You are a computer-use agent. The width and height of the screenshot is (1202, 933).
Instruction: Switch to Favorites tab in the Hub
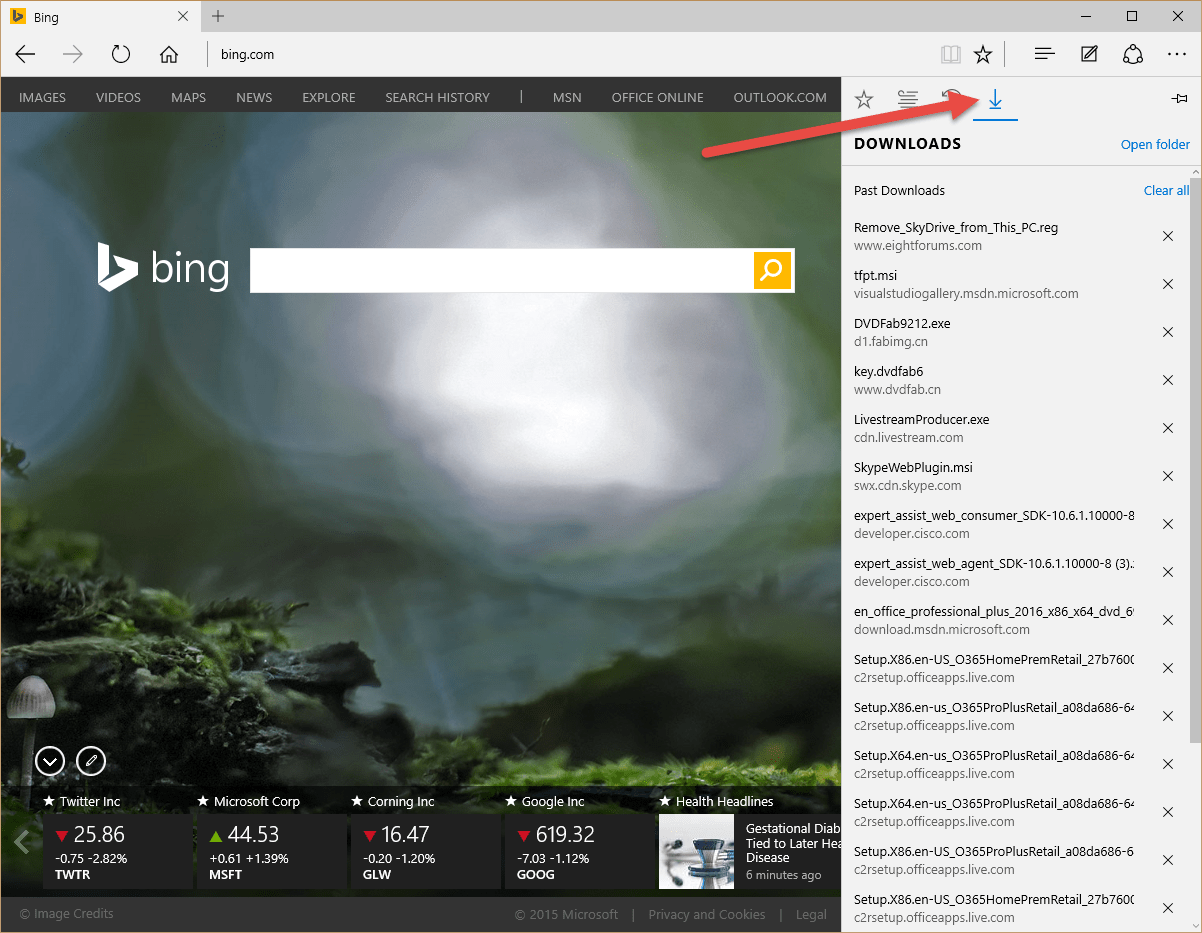[864, 99]
